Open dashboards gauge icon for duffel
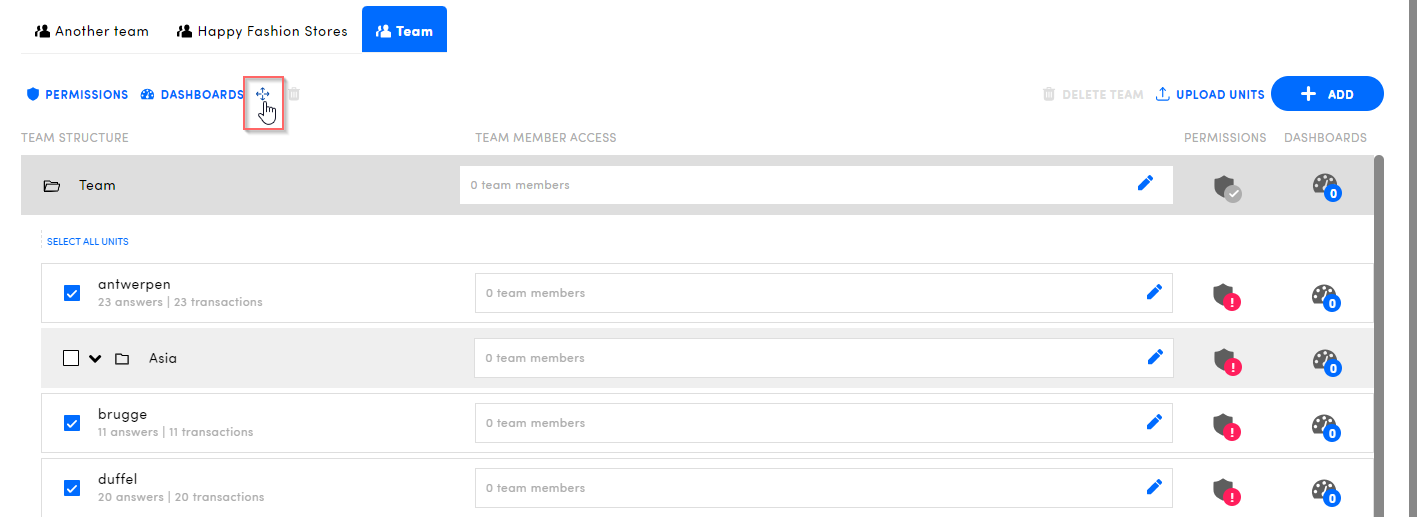 [x=1325, y=490]
